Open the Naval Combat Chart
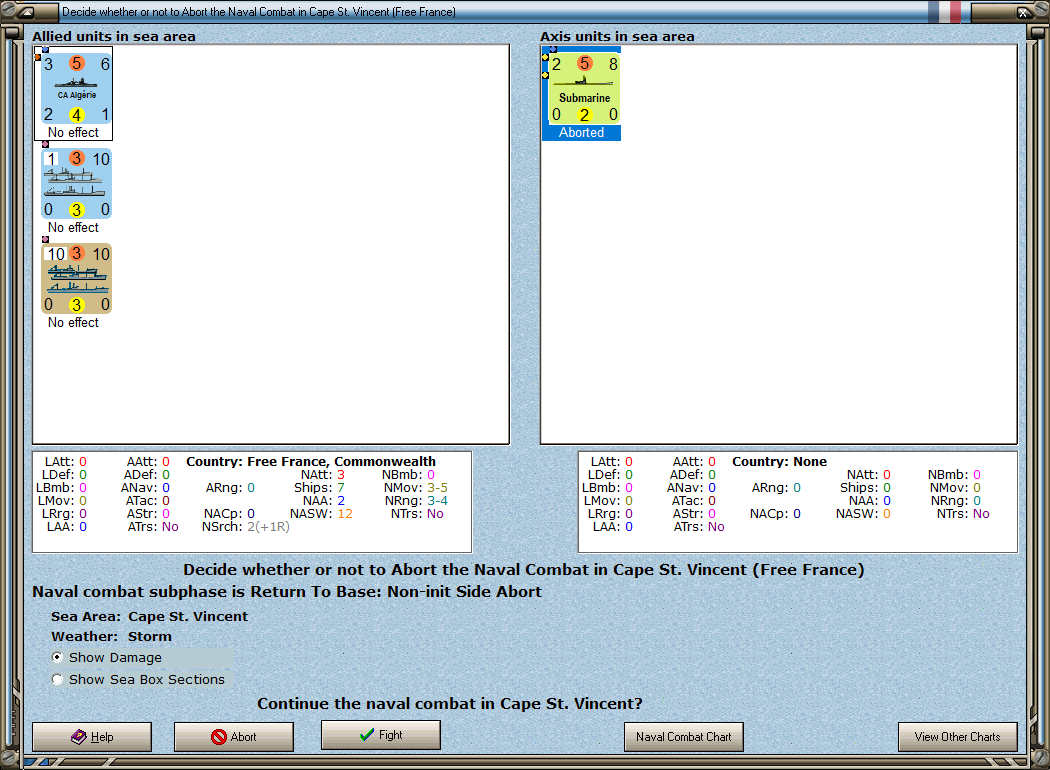 [684, 737]
